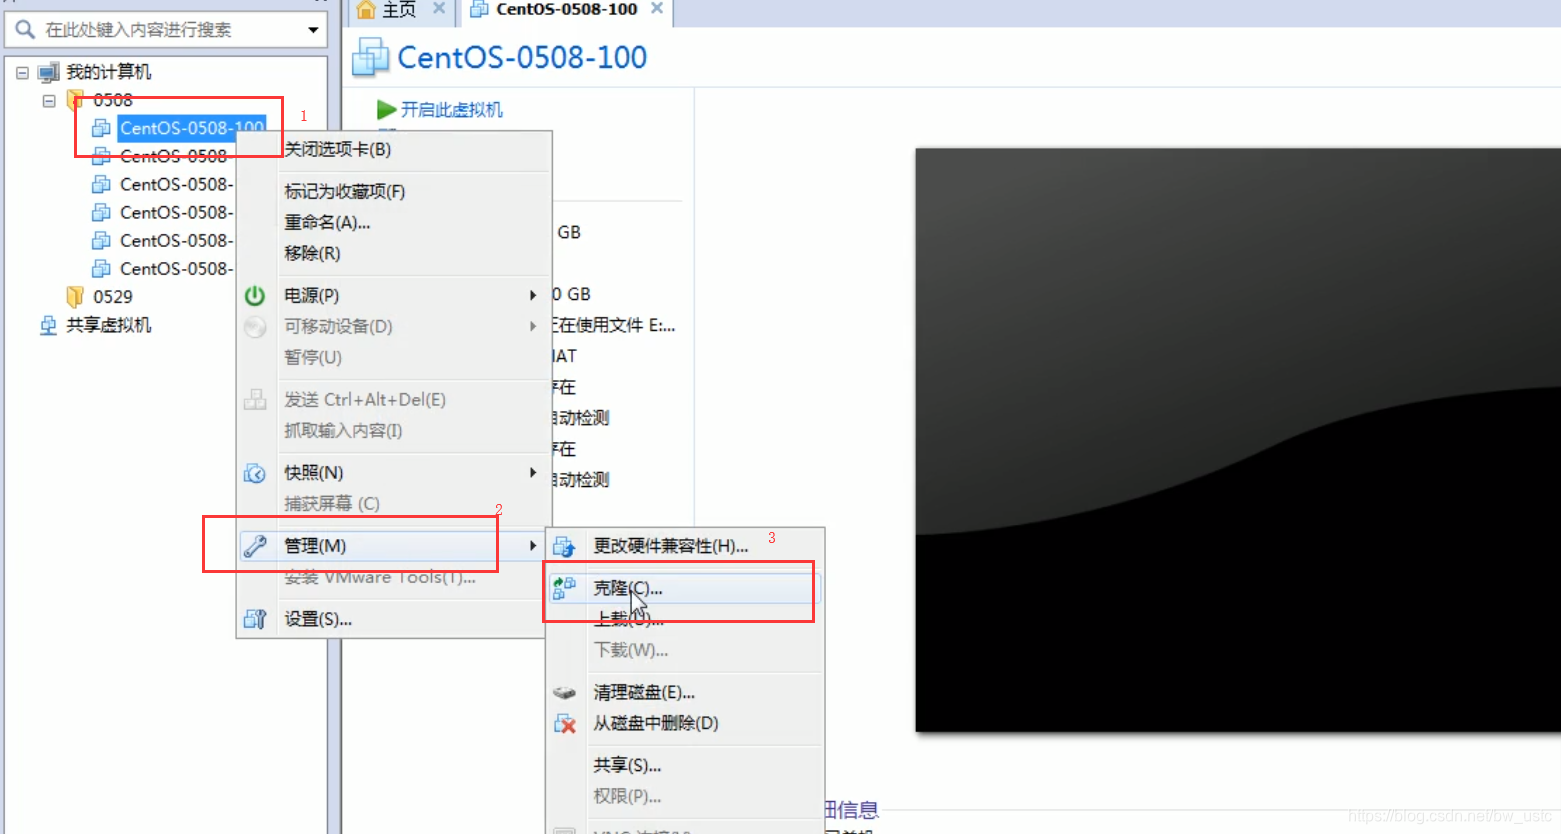Click the black VM screen preview thumbnail
This screenshot has width=1561, height=834.
pos(1238,440)
